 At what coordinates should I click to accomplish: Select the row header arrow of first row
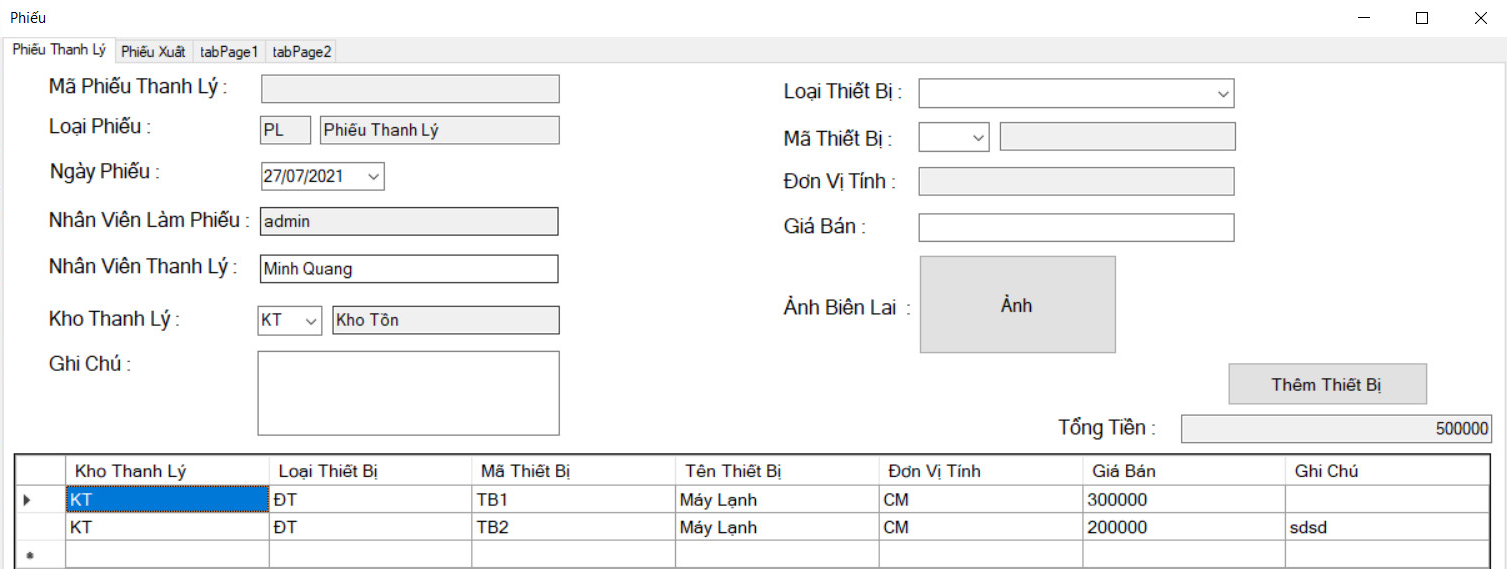tap(27, 499)
